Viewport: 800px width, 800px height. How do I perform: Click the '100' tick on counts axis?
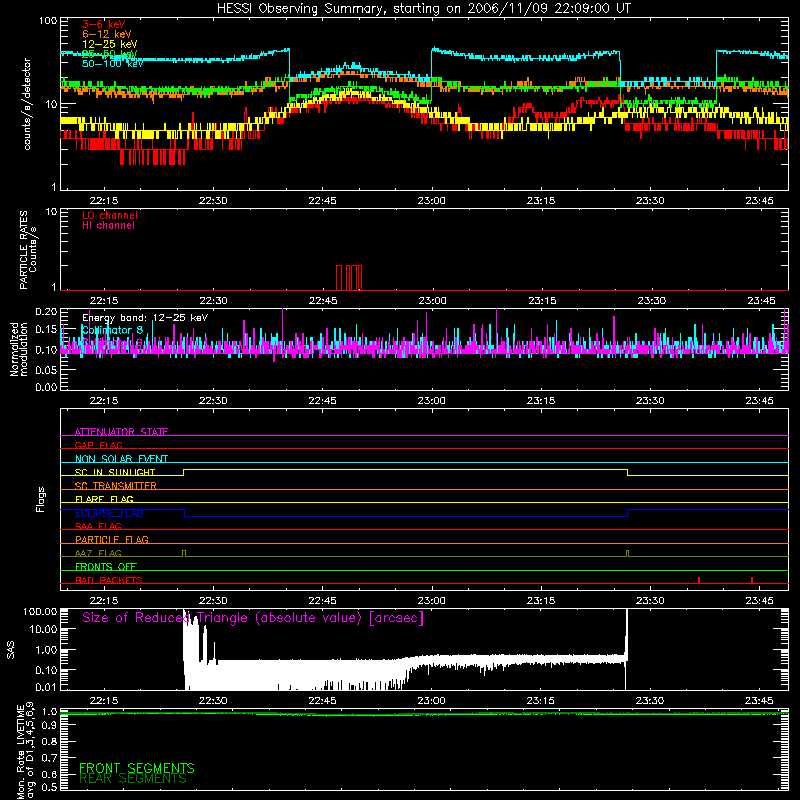point(48,21)
